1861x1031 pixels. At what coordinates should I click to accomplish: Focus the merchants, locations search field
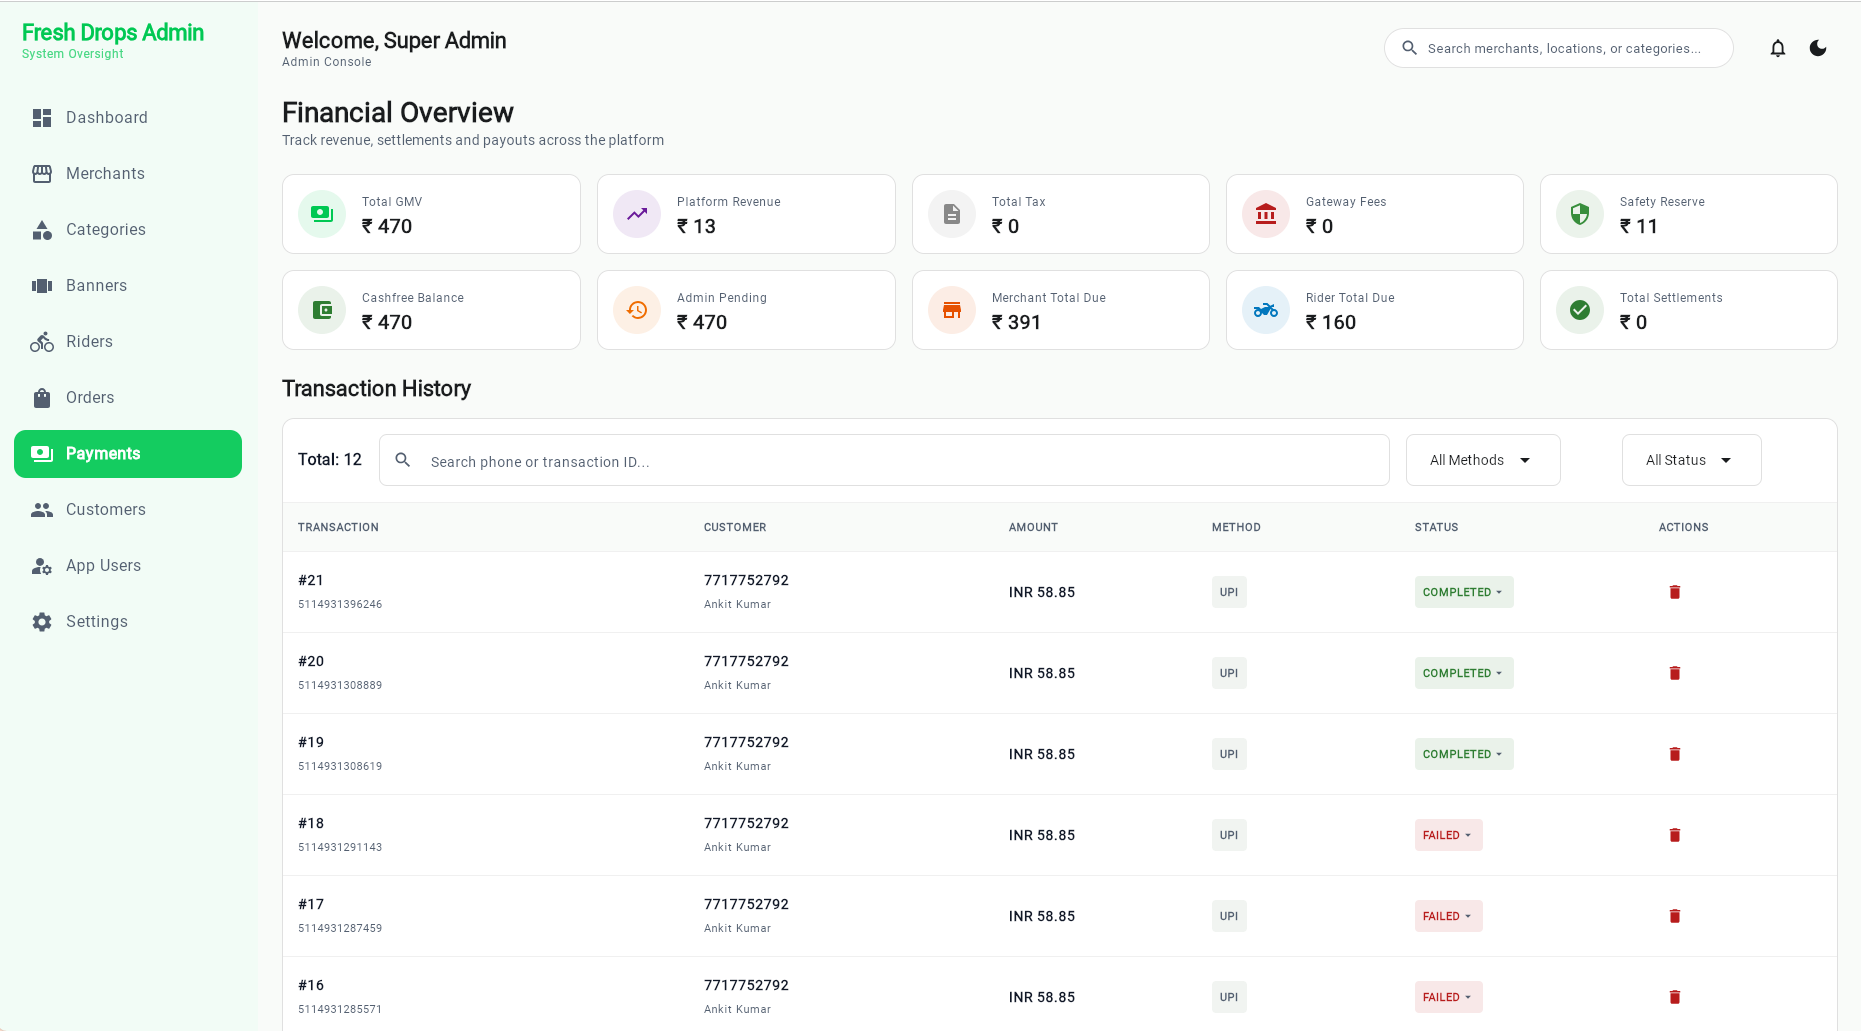click(x=1558, y=48)
